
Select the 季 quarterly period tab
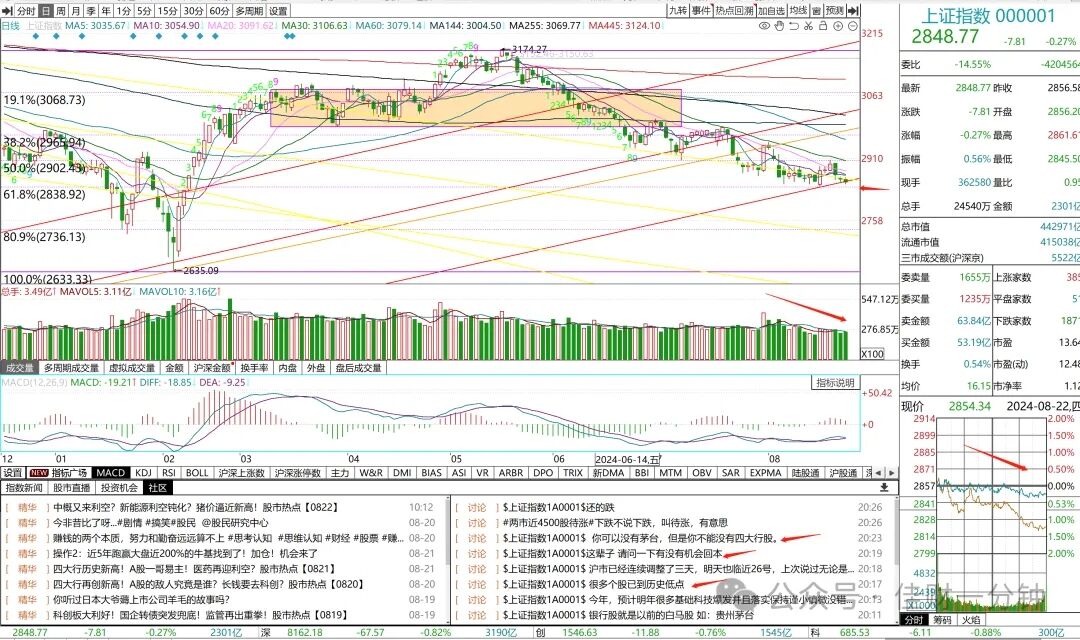[91, 11]
